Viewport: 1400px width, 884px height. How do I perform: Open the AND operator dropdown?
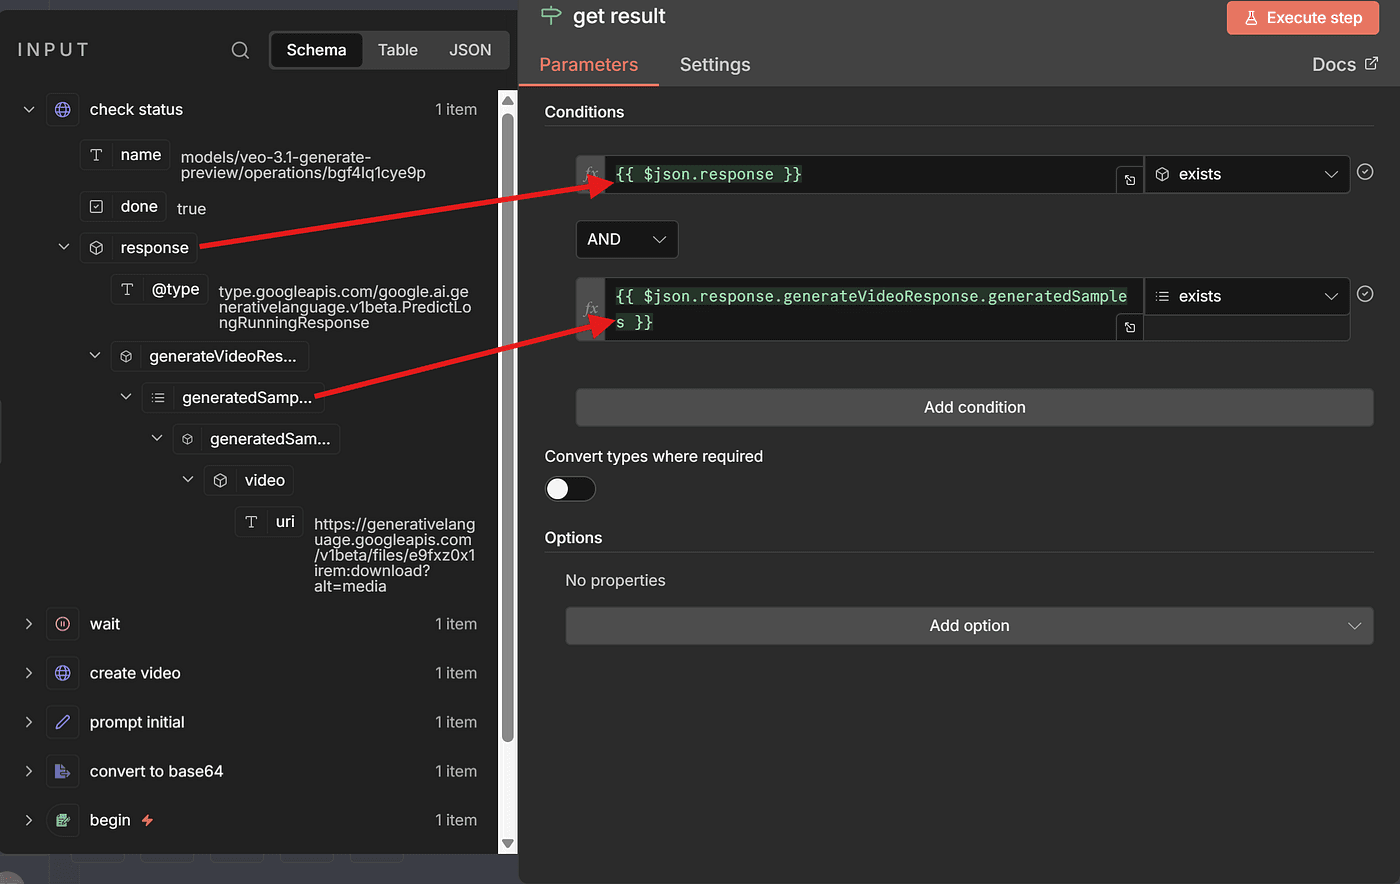point(627,240)
